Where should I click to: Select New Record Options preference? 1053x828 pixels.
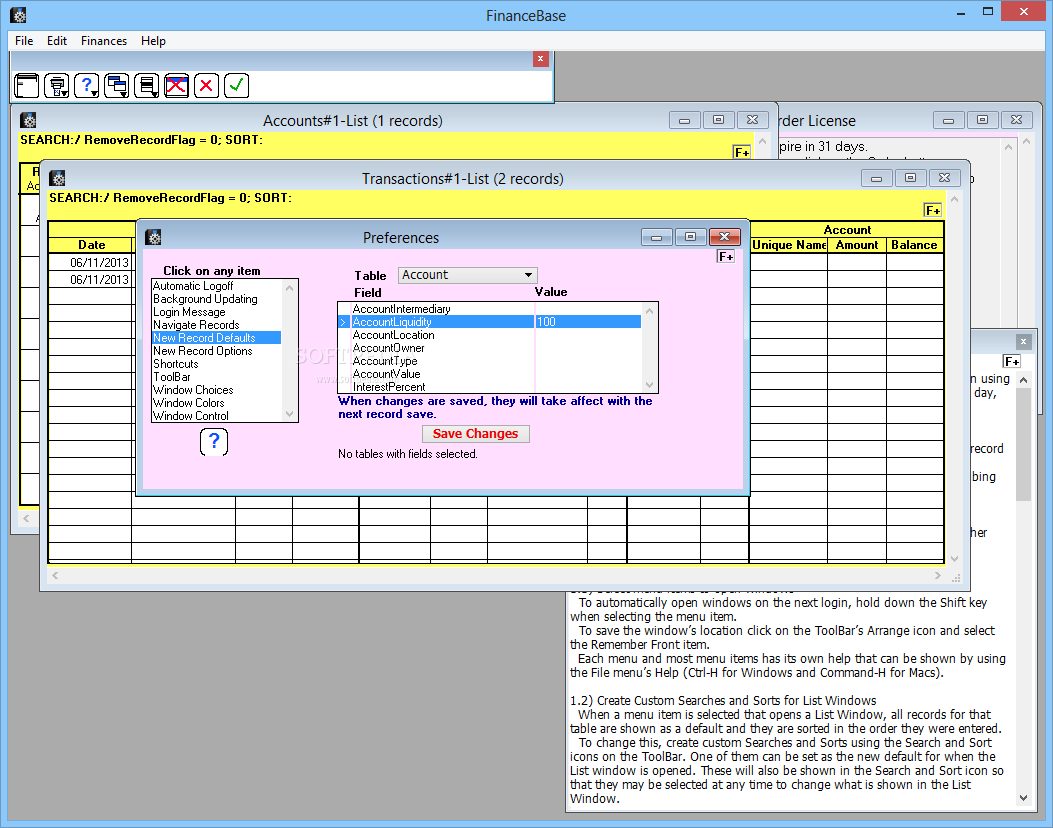click(x=216, y=351)
